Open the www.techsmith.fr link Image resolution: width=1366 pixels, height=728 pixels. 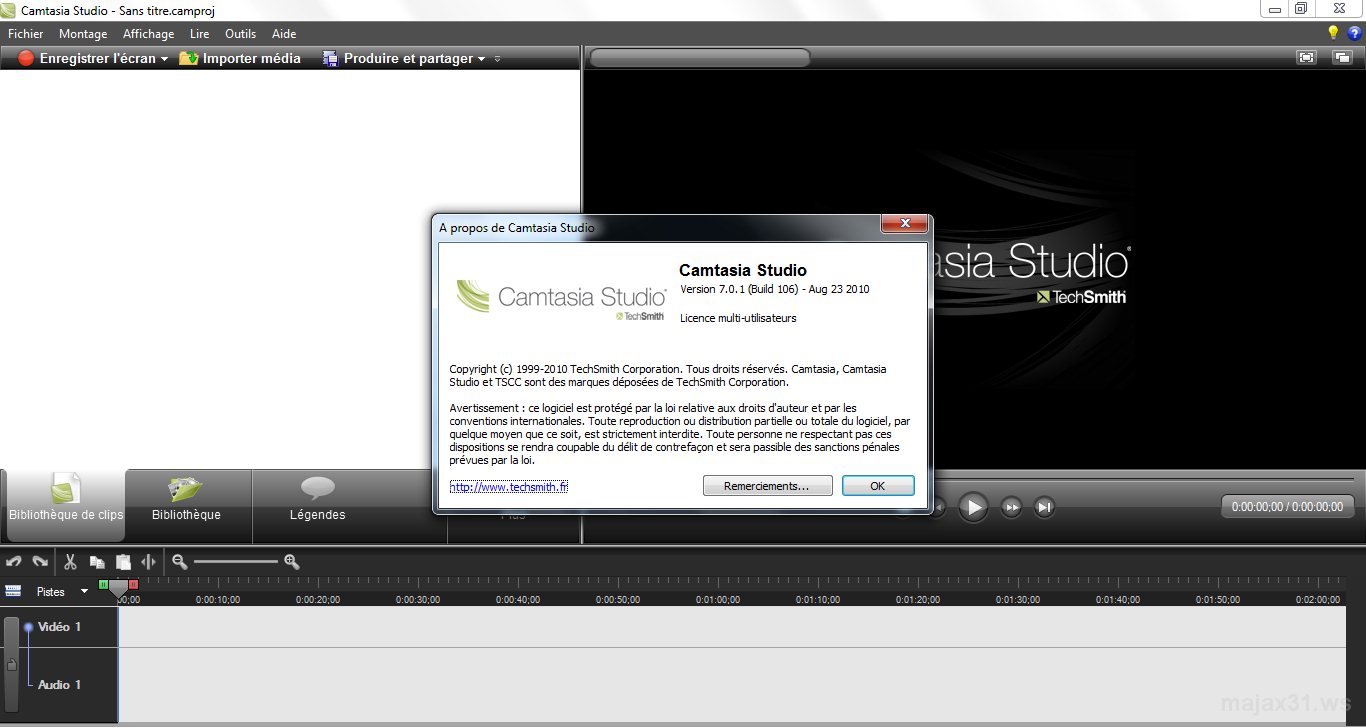click(509, 486)
